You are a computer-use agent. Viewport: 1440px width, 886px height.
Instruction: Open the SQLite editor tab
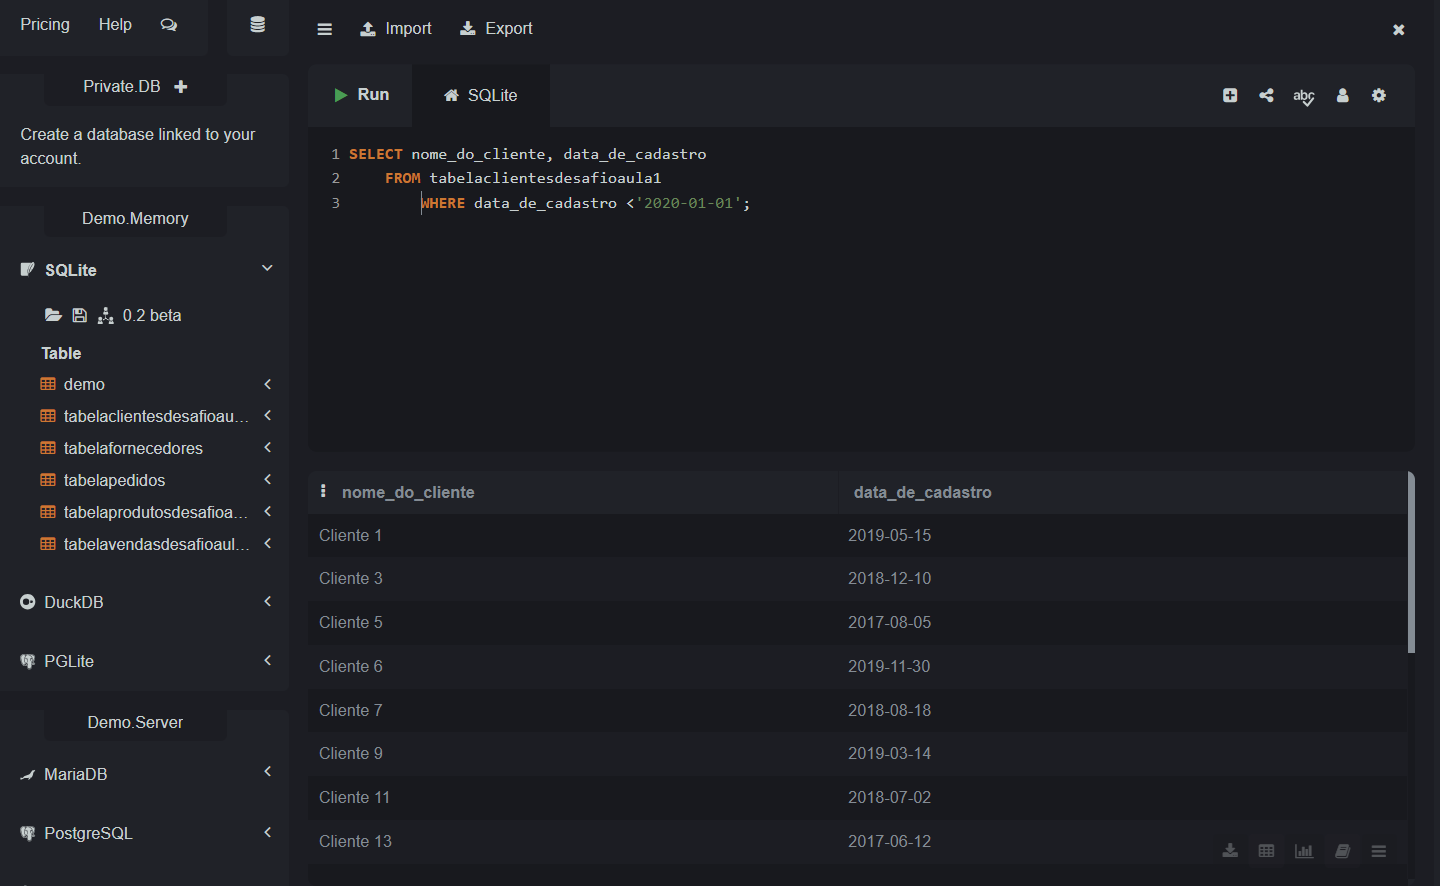(x=481, y=95)
